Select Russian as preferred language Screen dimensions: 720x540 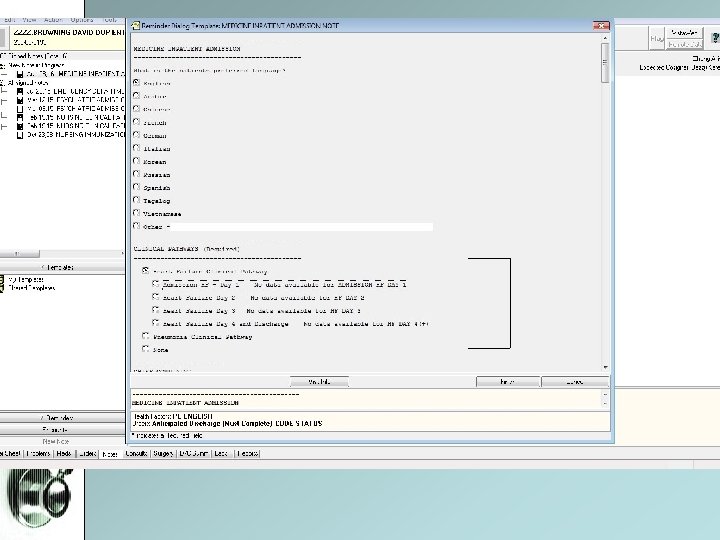[x=136, y=174]
